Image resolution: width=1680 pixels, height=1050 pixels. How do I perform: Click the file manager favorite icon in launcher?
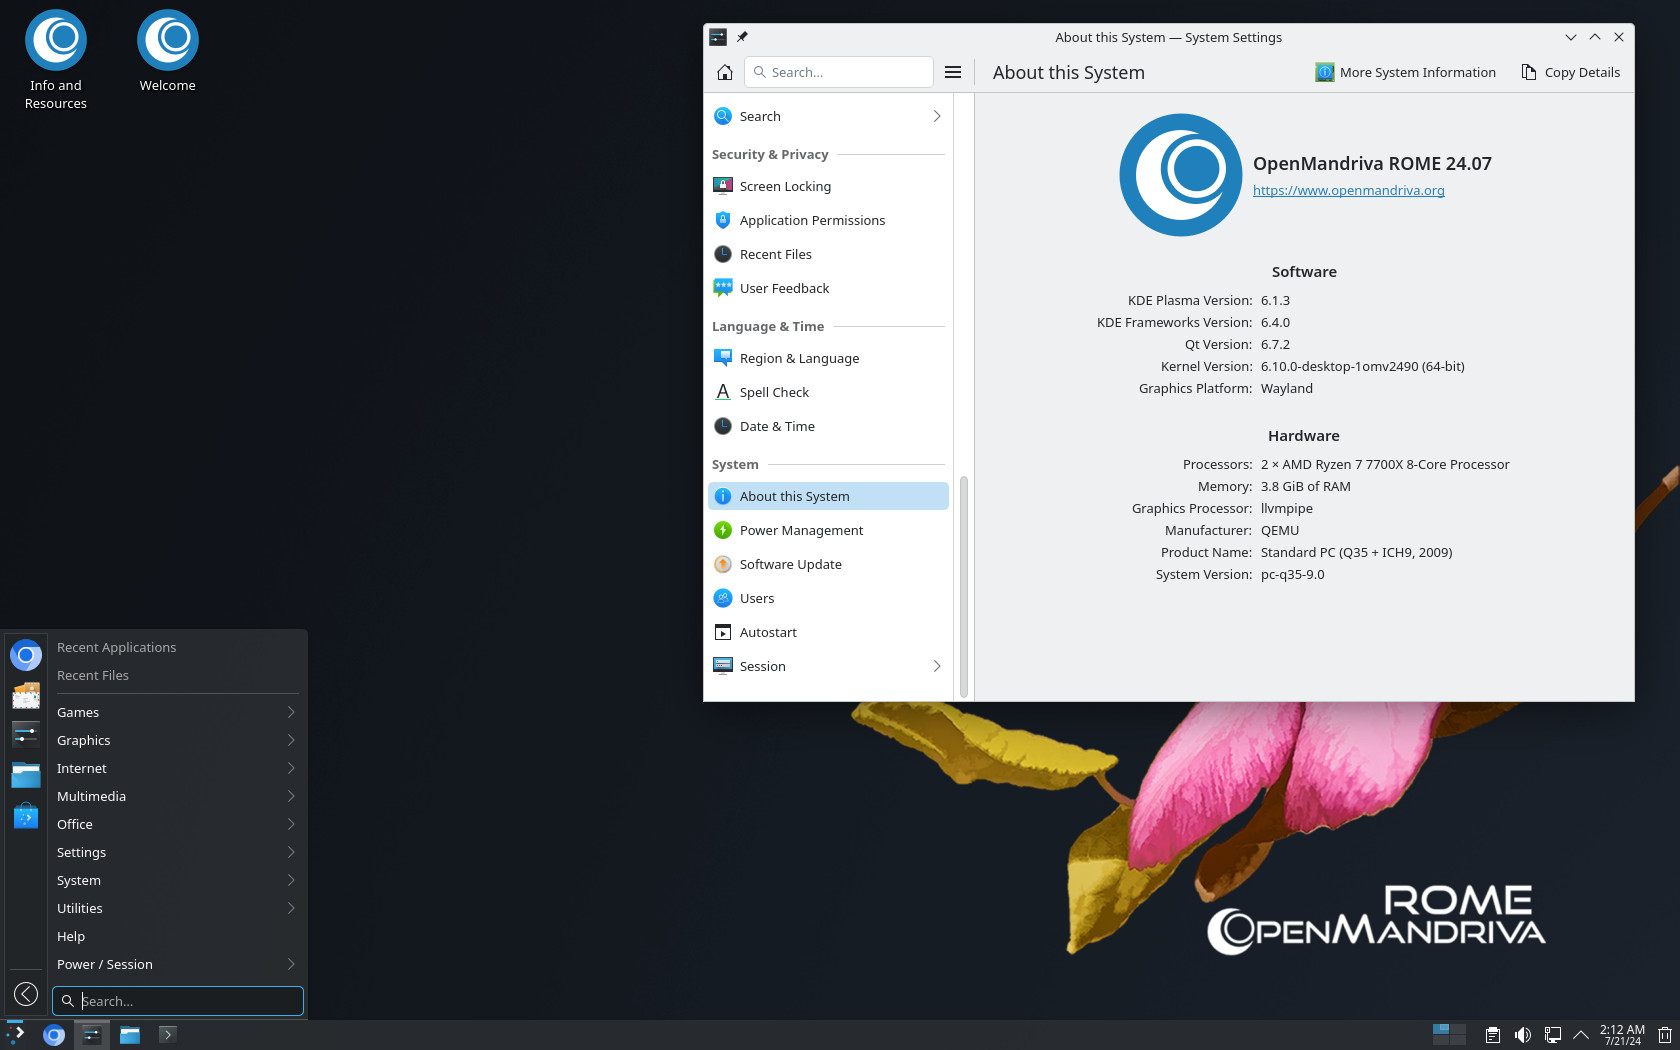(x=26, y=774)
